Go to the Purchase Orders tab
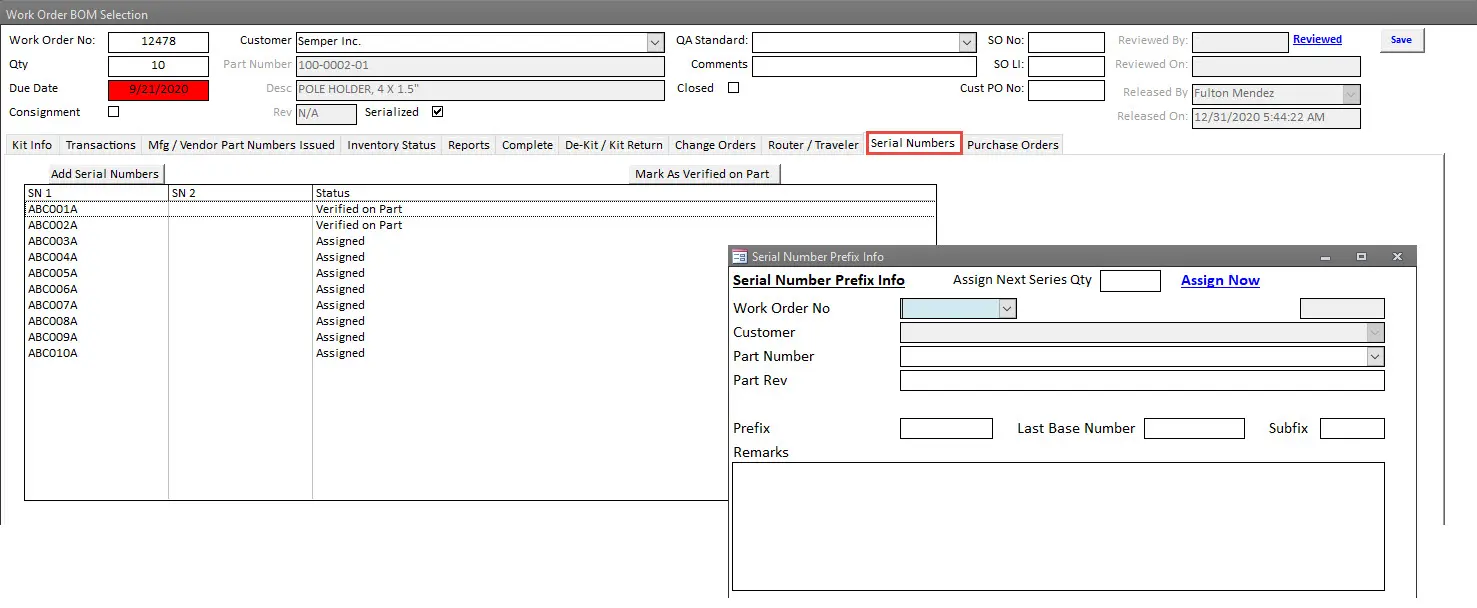The image size is (1477, 608). click(x=1012, y=145)
